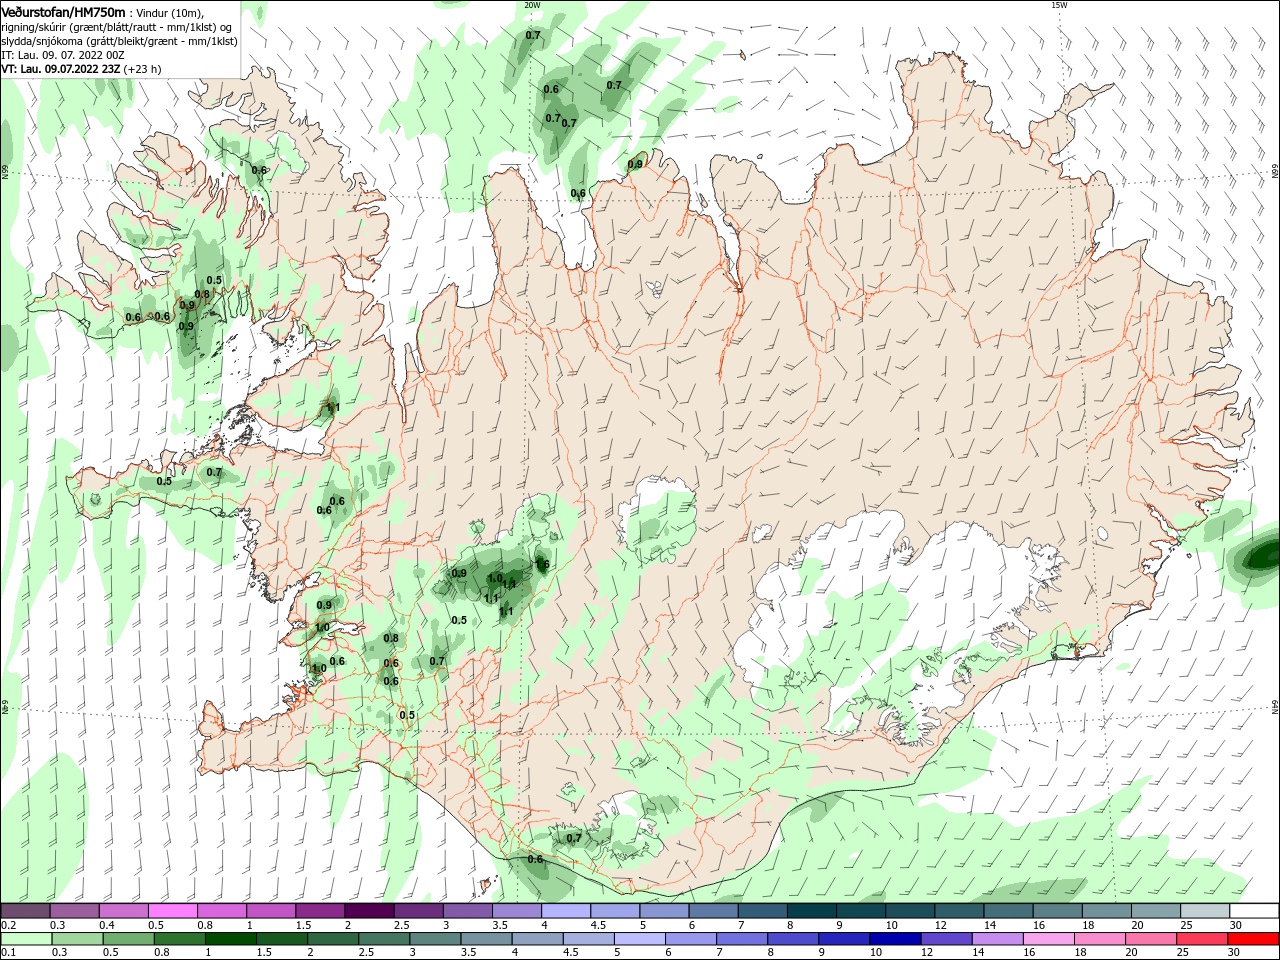Select the 0.3 swatch in the upper legend row
The width and height of the screenshot is (1280, 960).
pos(76,911)
